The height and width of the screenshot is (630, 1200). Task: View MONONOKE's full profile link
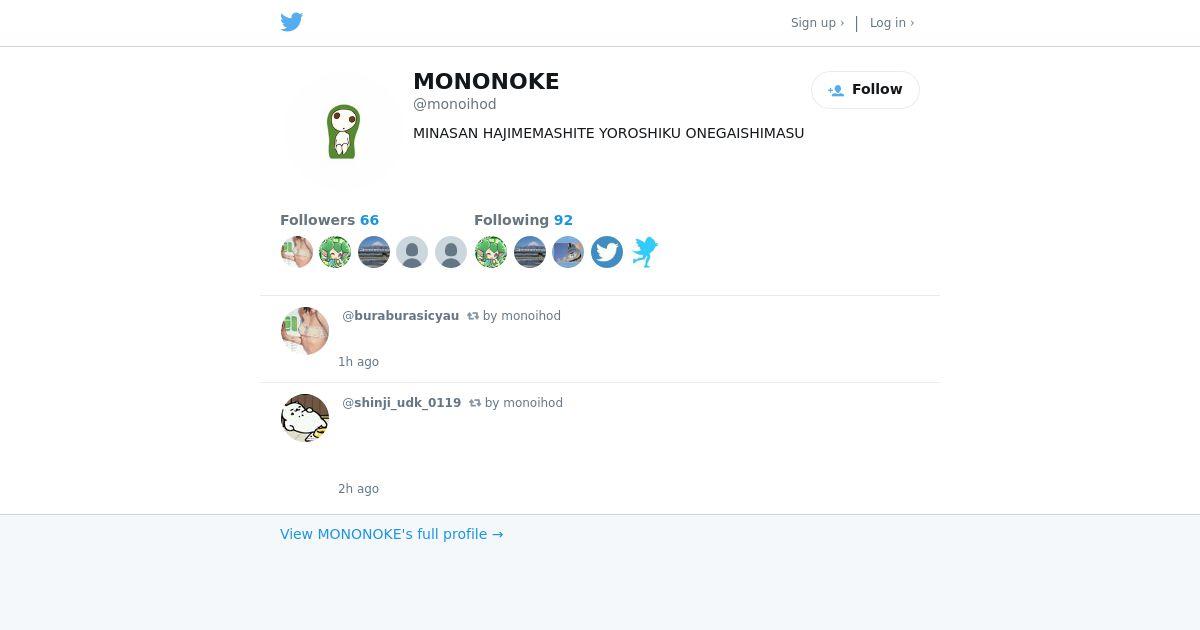pyautogui.click(x=391, y=534)
